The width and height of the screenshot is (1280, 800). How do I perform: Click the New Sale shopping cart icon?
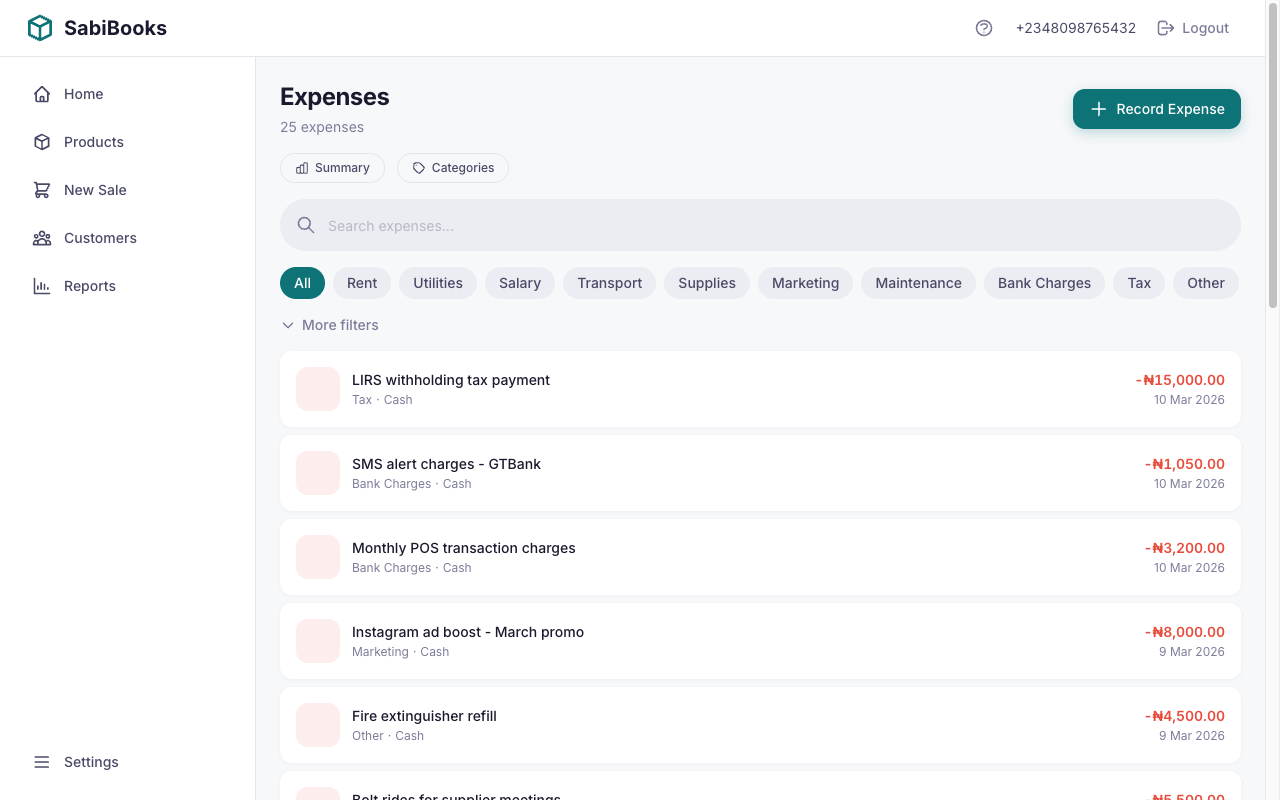[x=41, y=189]
